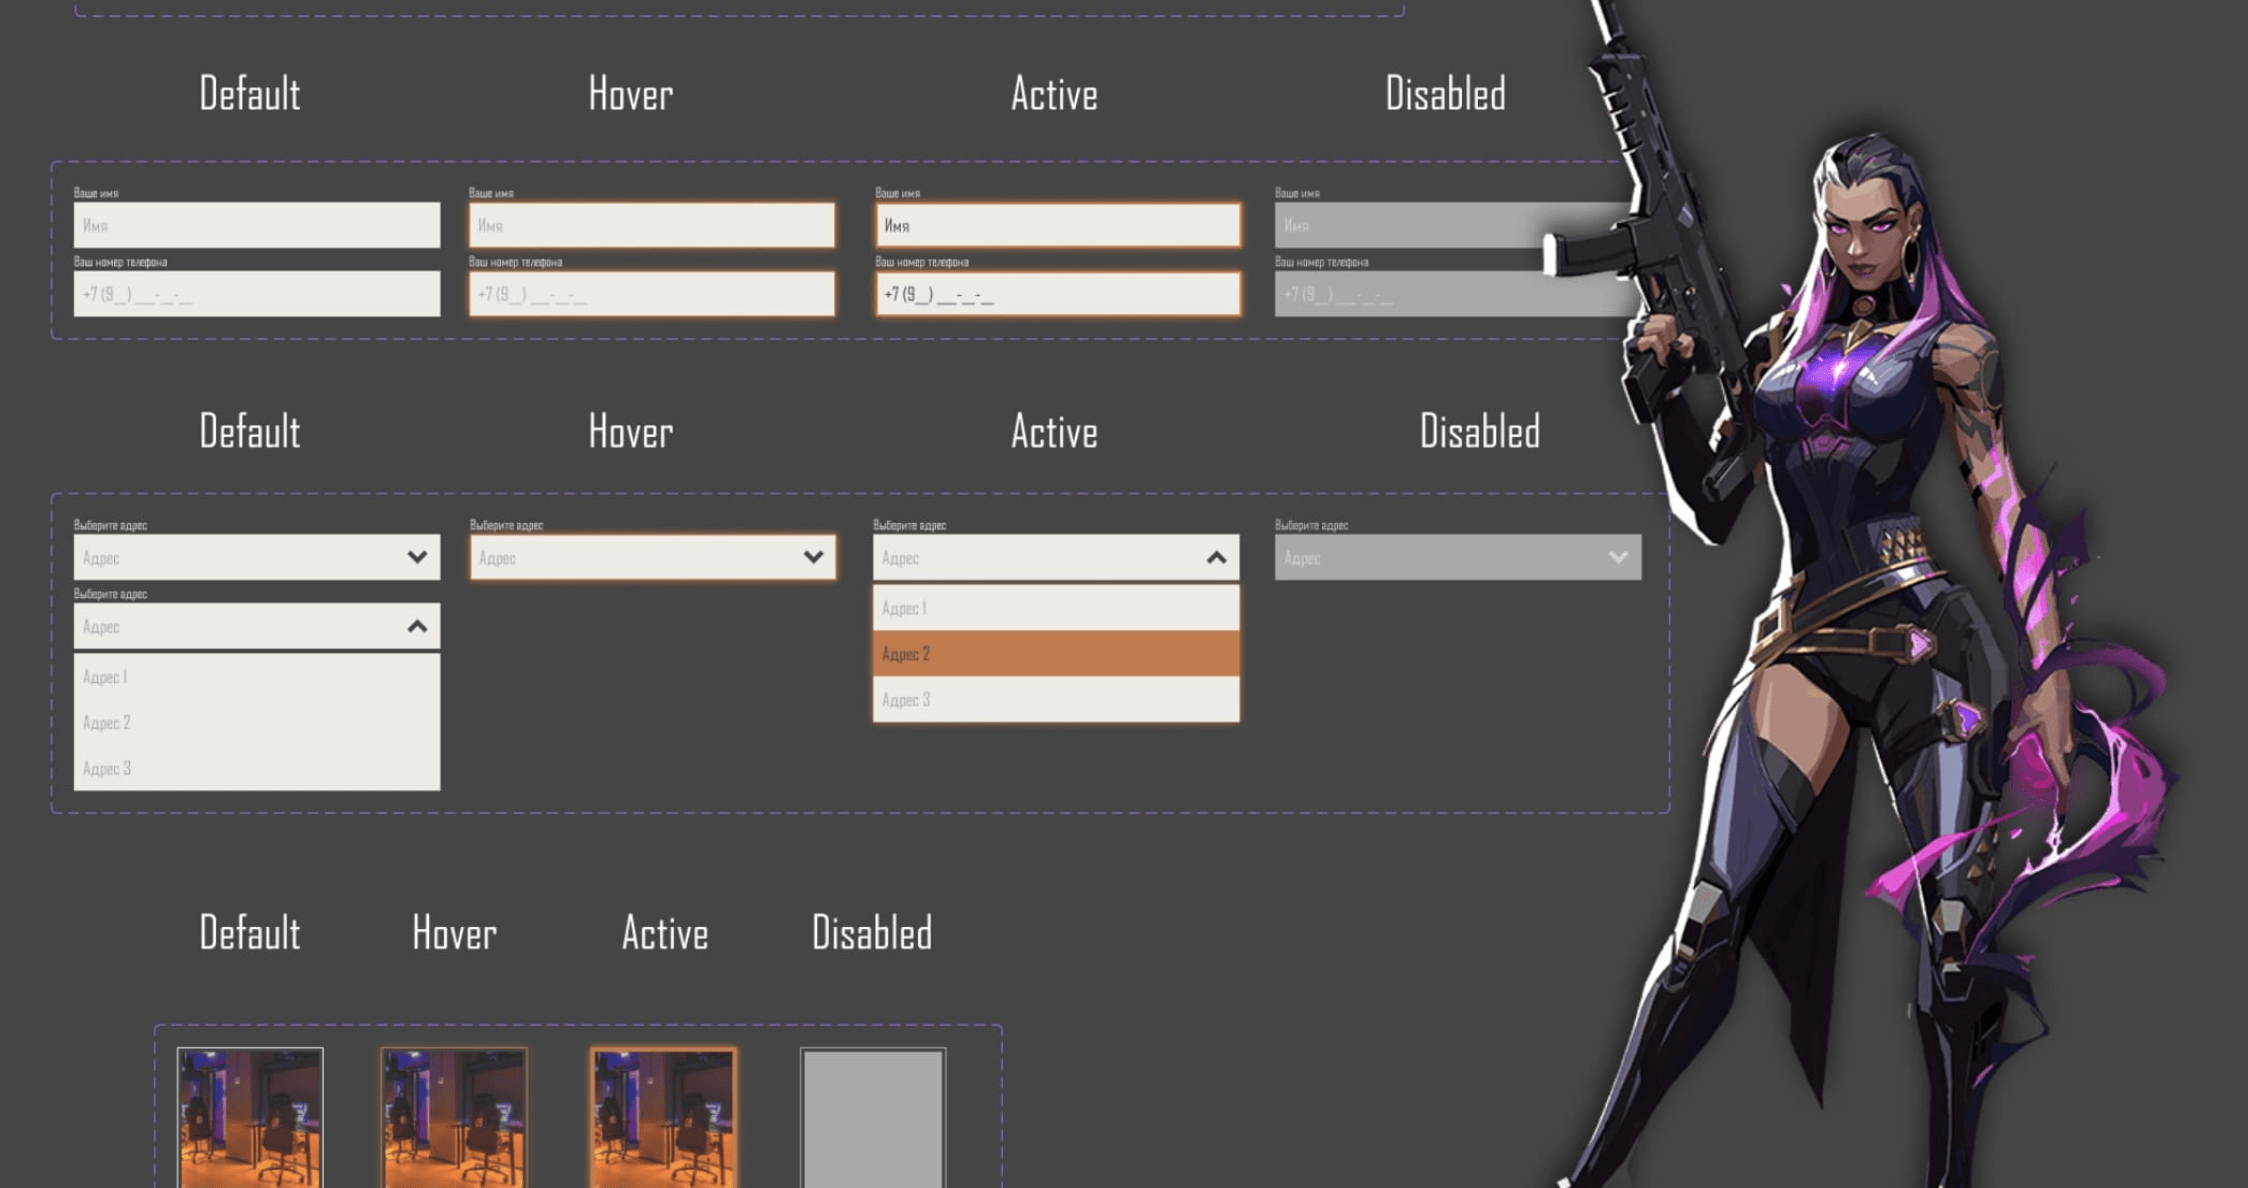Image resolution: width=2248 pixels, height=1188 pixels.
Task: Expand the Hover address dropdown chevron
Action: [x=813, y=557]
